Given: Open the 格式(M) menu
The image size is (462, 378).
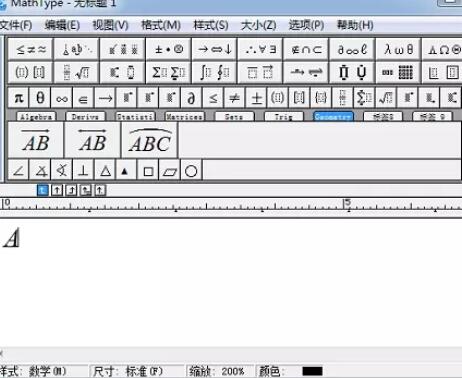Looking at the screenshot, I should [161, 25].
